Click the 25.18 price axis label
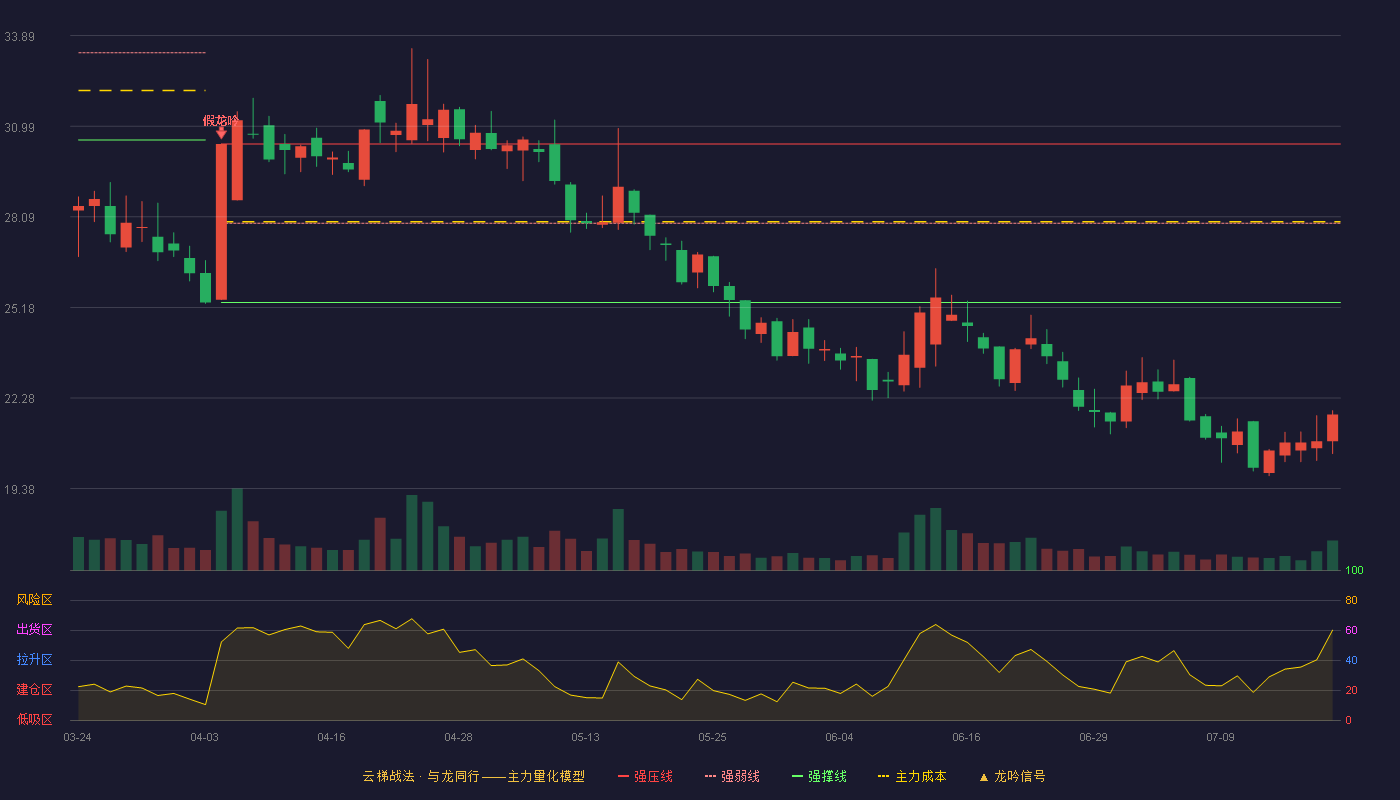1400x800 pixels. point(19,308)
